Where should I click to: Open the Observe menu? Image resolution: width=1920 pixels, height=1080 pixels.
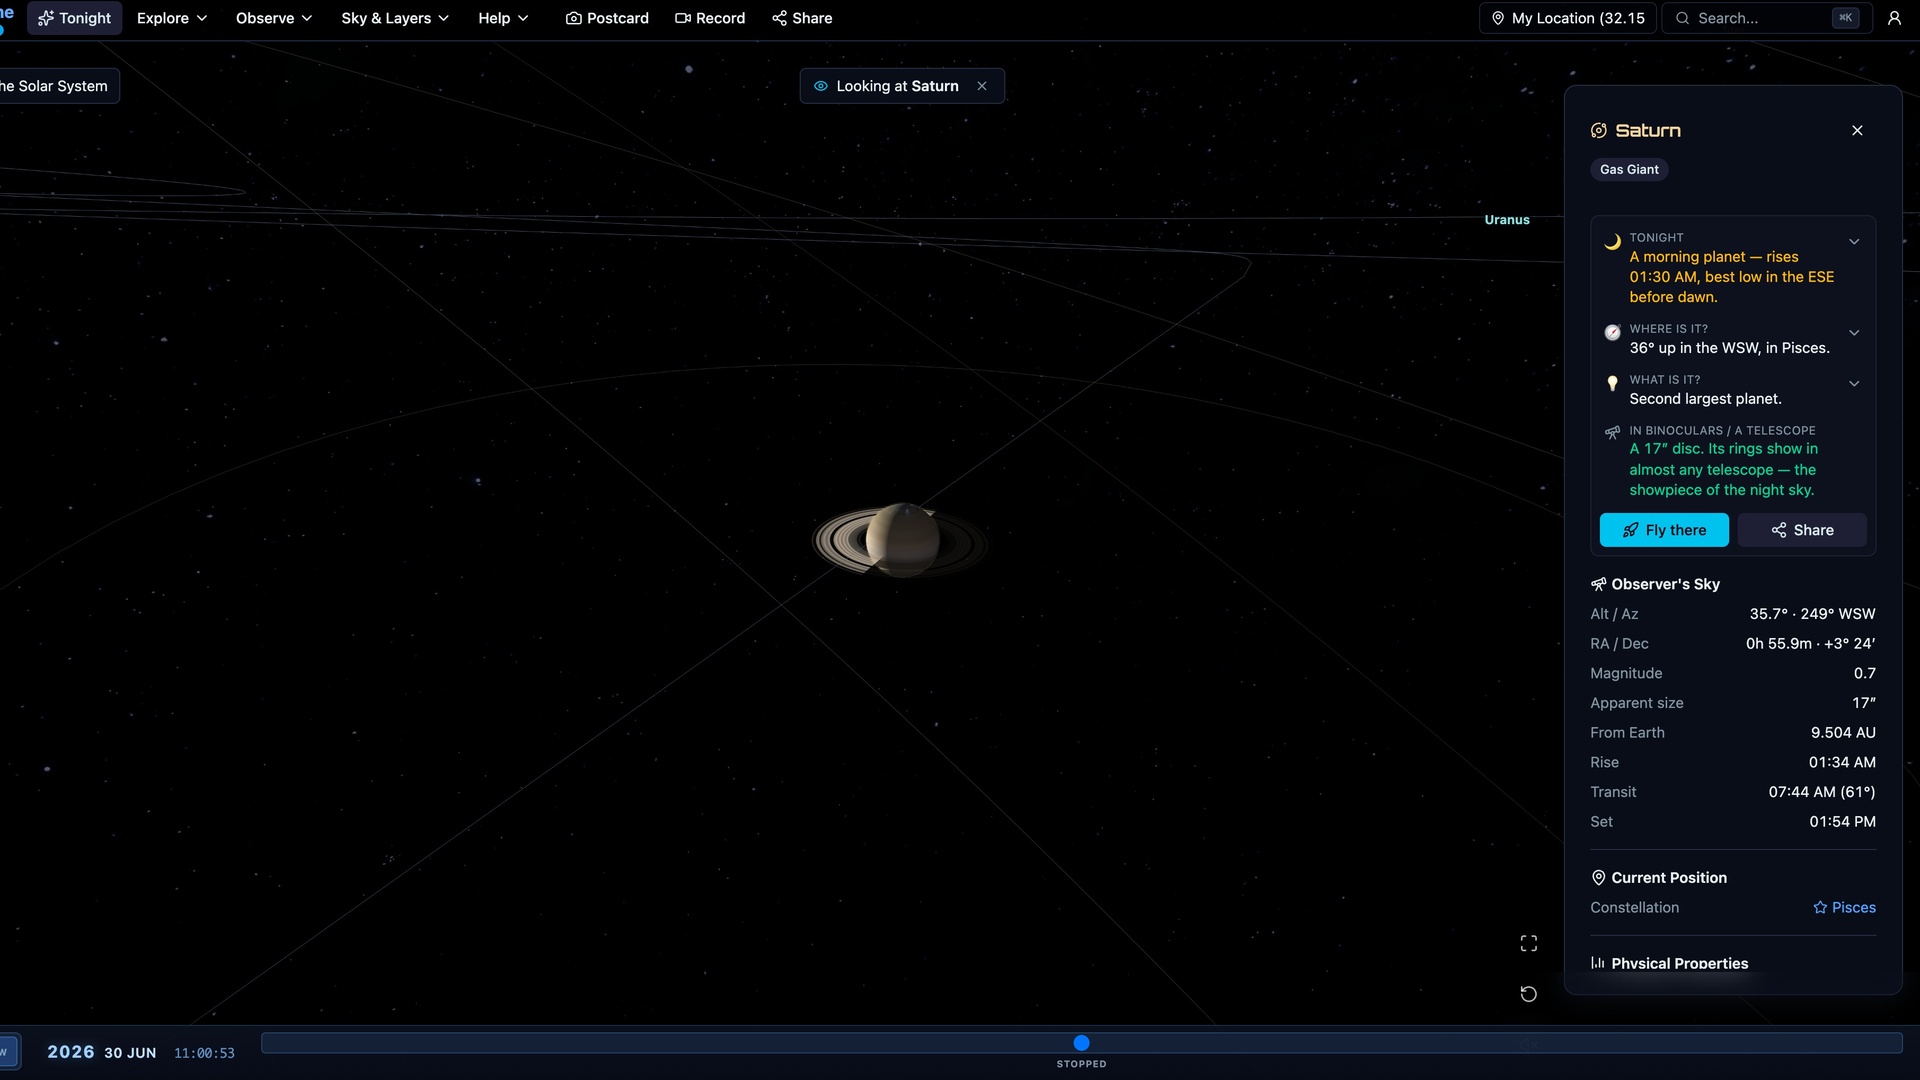(x=274, y=18)
